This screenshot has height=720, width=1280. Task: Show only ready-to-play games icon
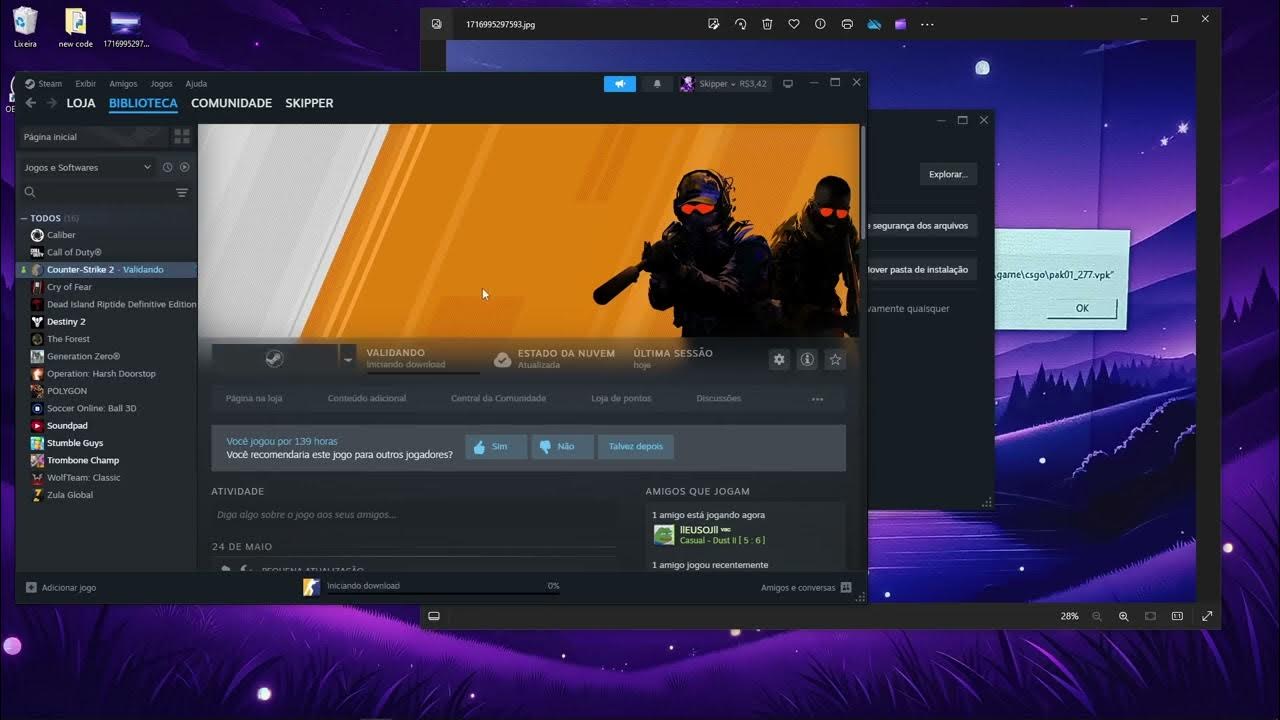point(184,167)
